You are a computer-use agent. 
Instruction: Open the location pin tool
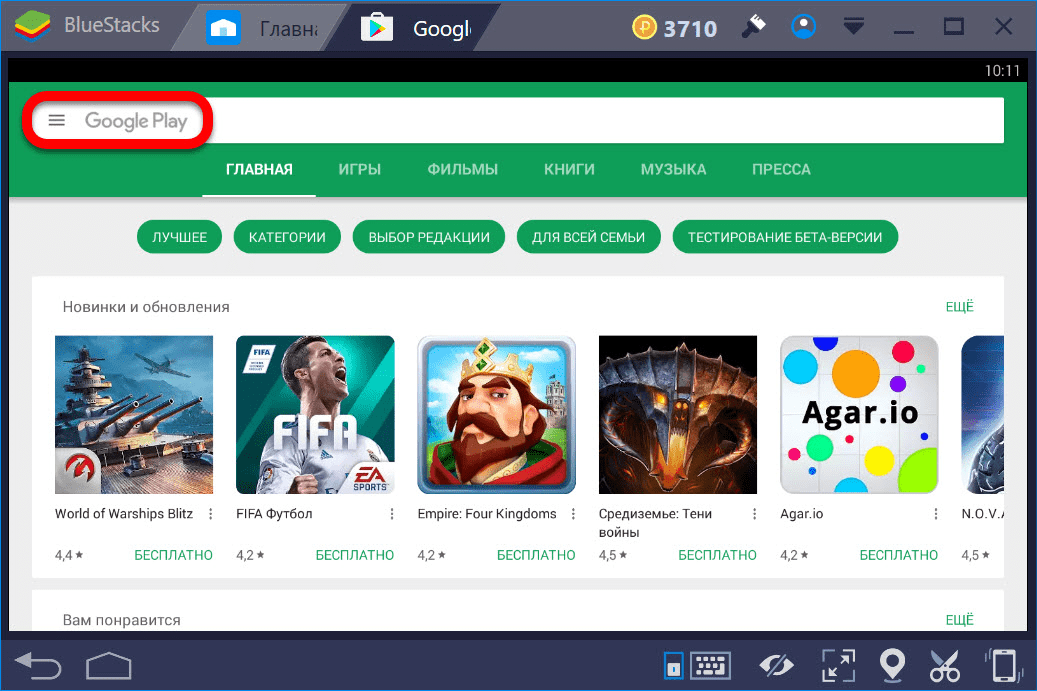pos(891,665)
